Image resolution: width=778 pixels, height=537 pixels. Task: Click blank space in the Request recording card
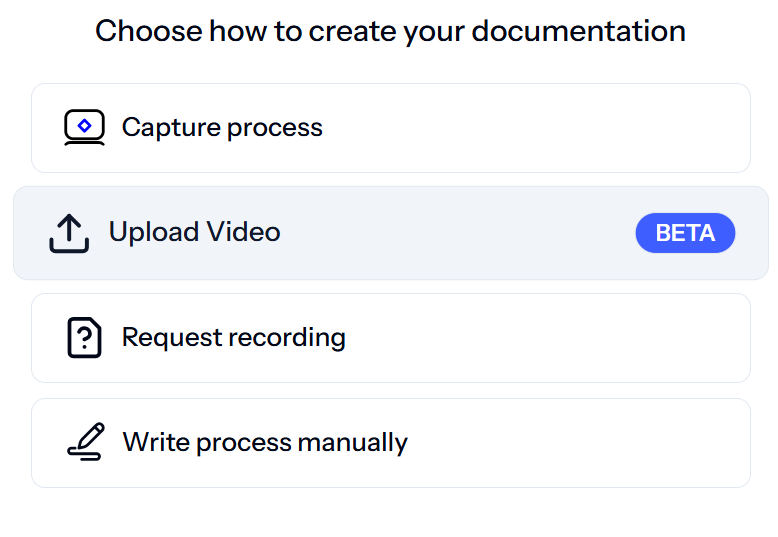tap(546, 338)
